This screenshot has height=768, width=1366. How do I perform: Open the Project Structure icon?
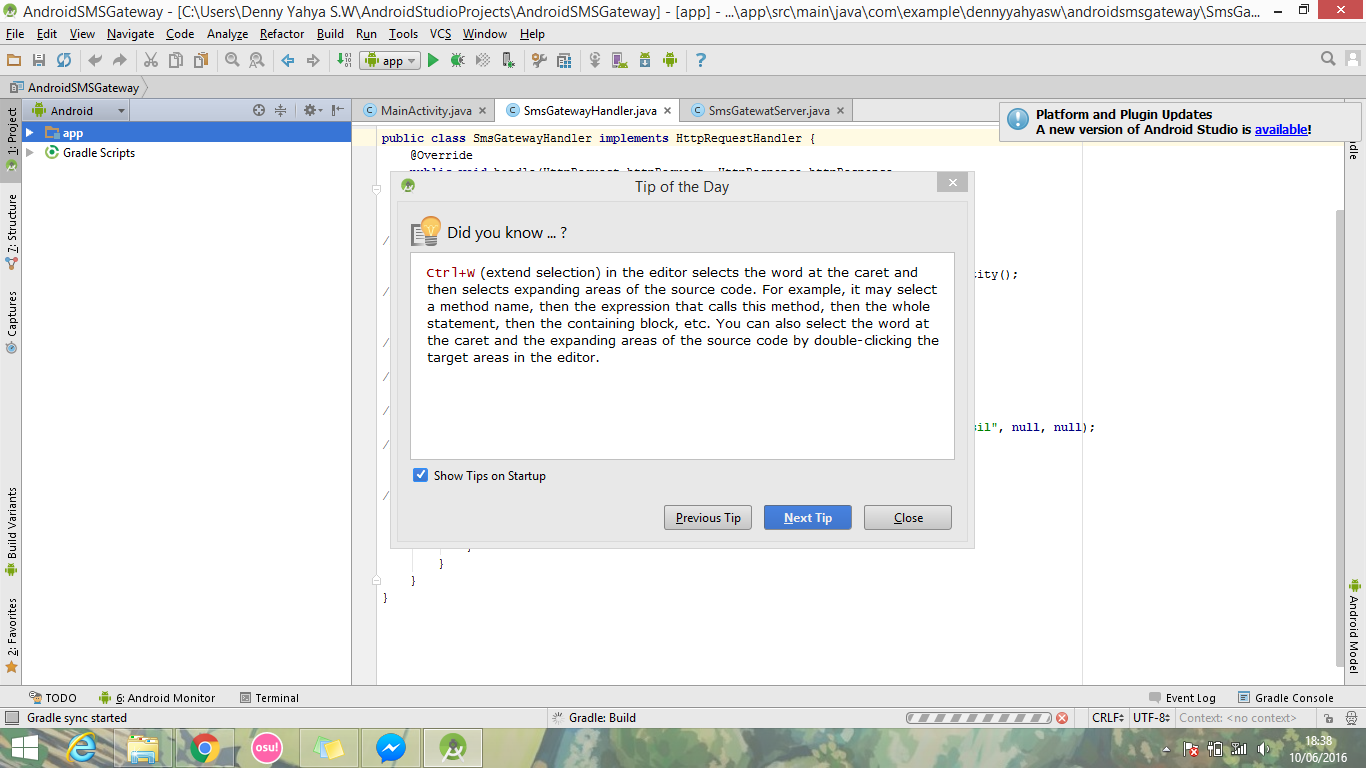564,60
